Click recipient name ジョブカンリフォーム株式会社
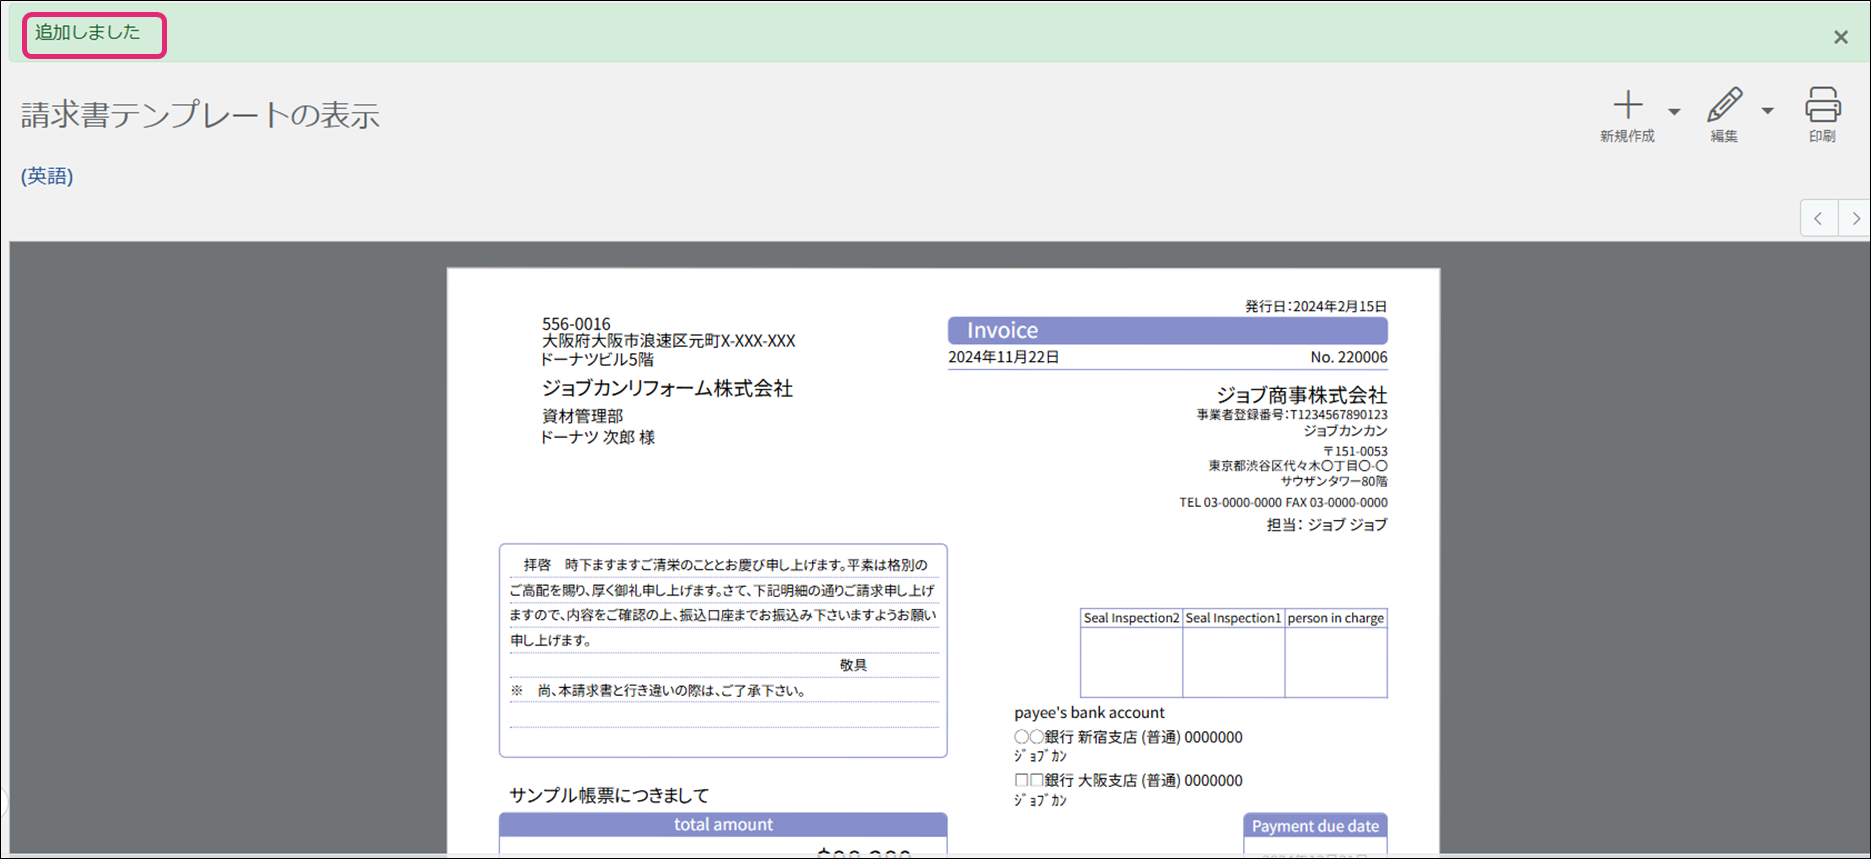 [667, 388]
